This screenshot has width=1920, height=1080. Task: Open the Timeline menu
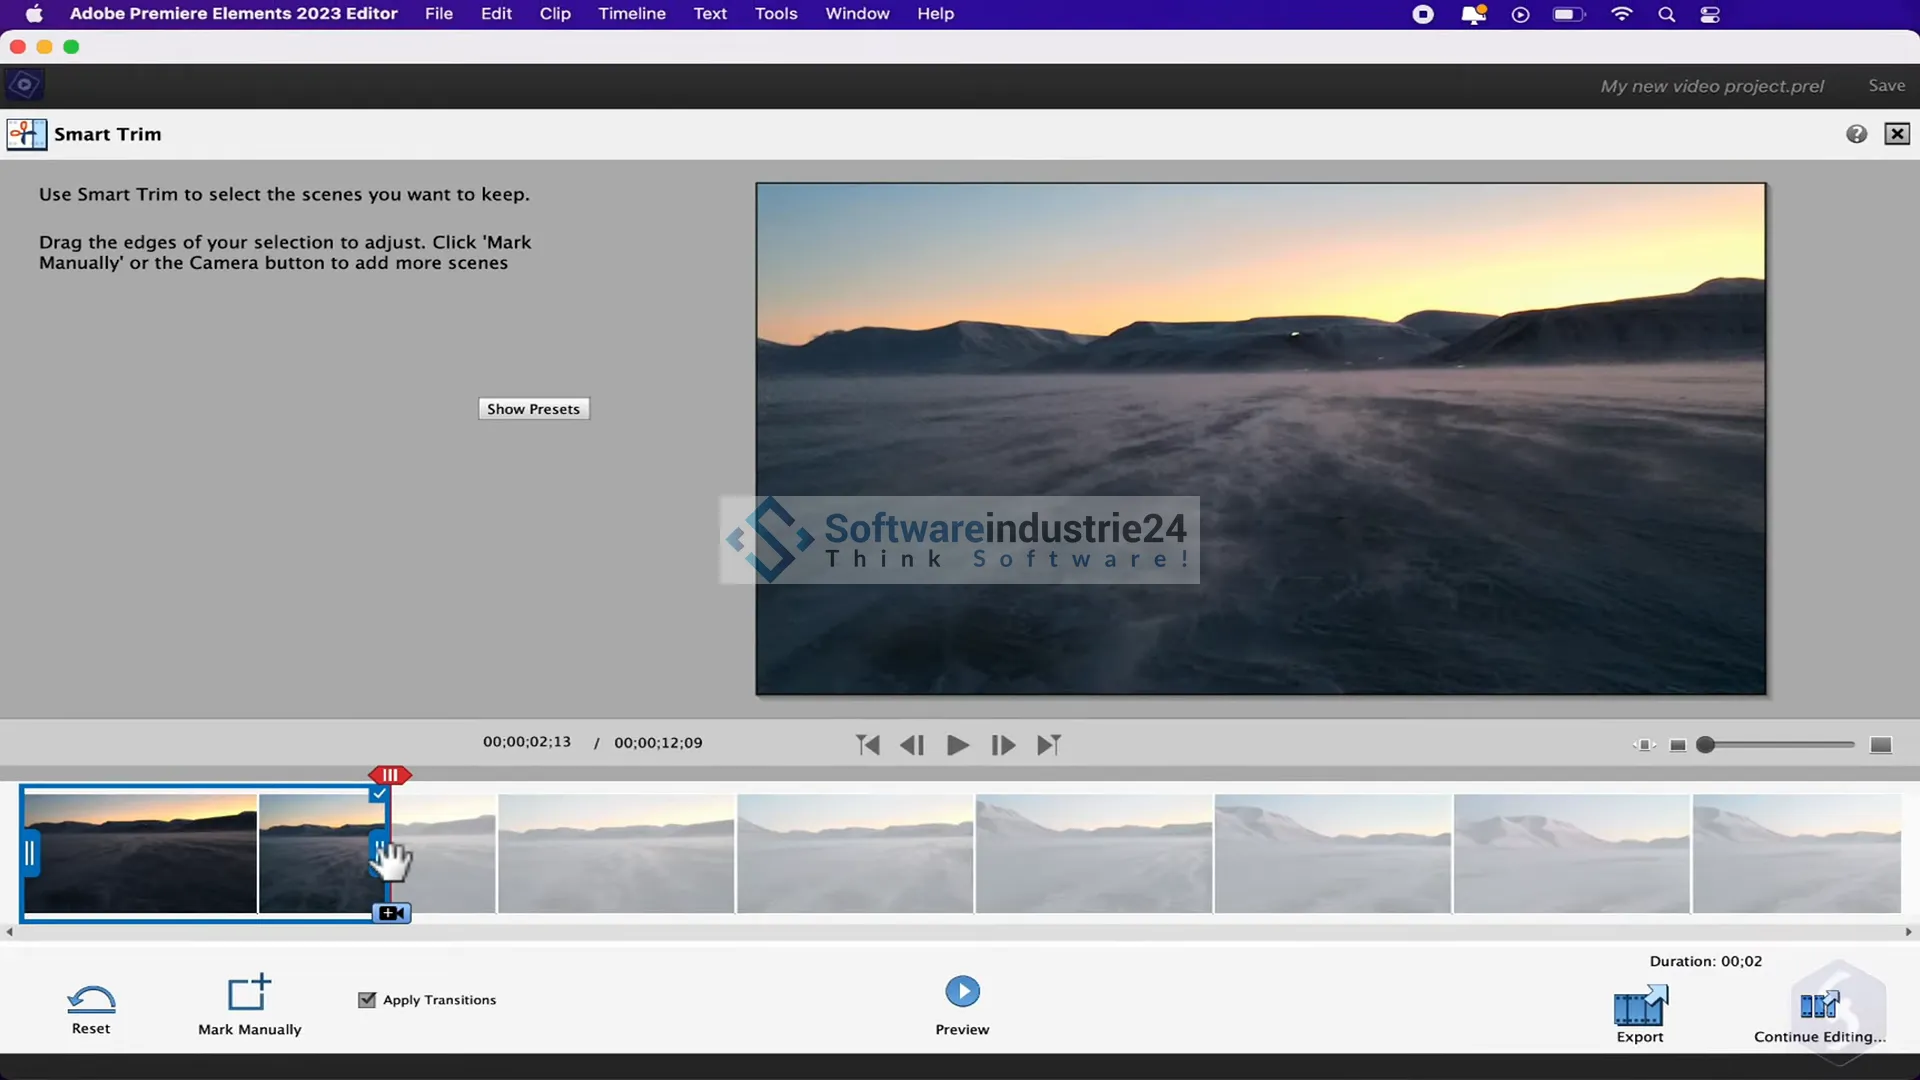click(x=631, y=14)
